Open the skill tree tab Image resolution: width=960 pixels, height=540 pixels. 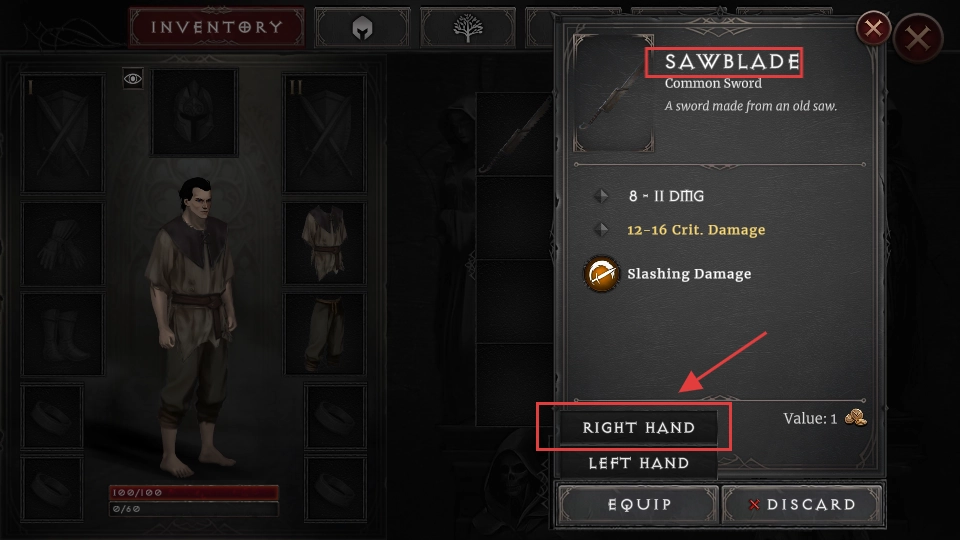click(468, 28)
